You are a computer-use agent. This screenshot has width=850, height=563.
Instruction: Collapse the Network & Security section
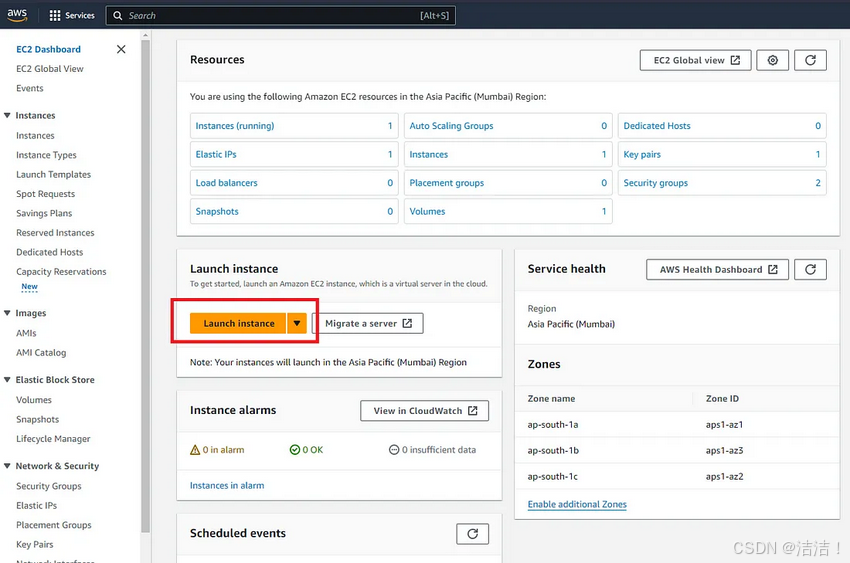pos(7,466)
